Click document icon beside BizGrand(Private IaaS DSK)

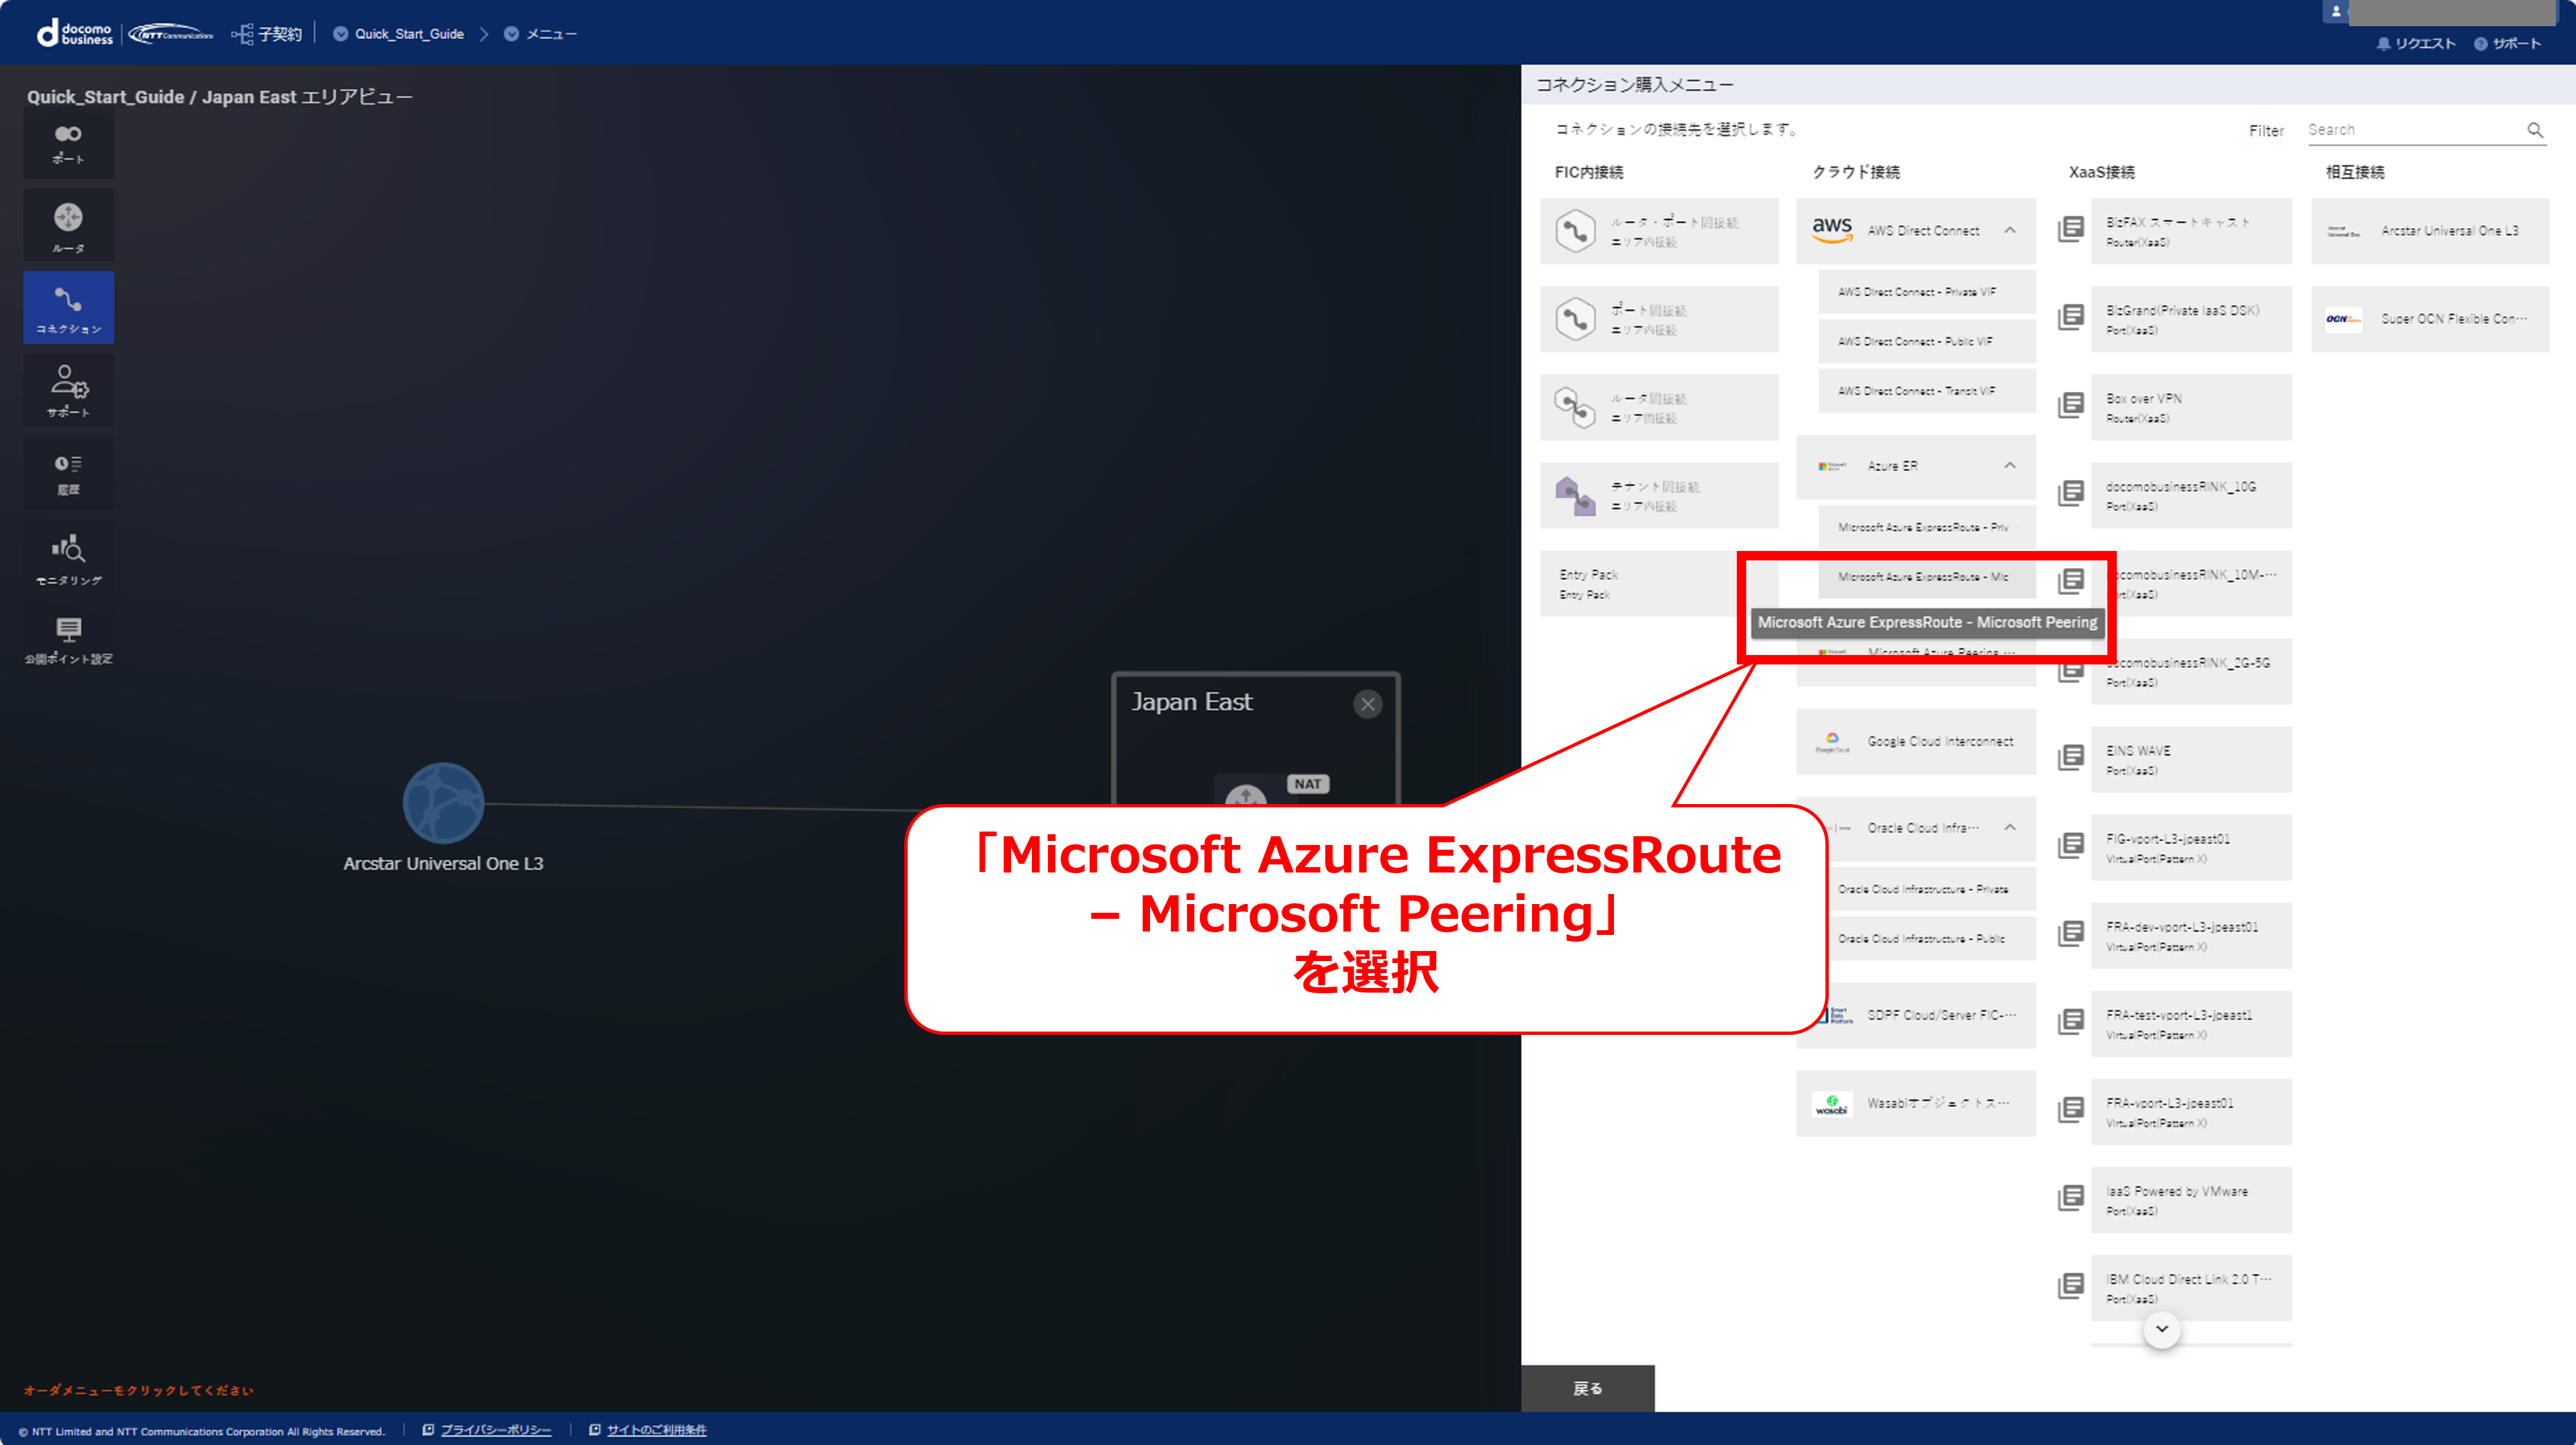click(2071, 318)
